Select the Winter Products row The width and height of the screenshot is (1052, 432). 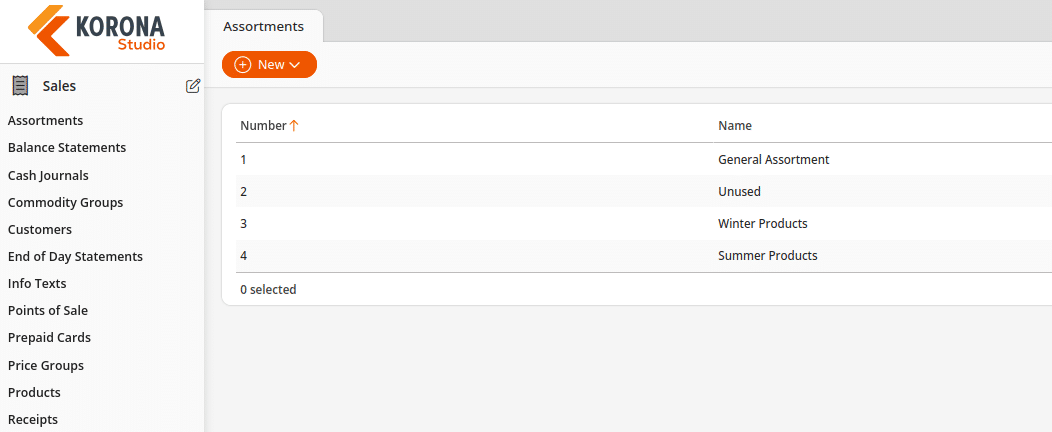(643, 223)
